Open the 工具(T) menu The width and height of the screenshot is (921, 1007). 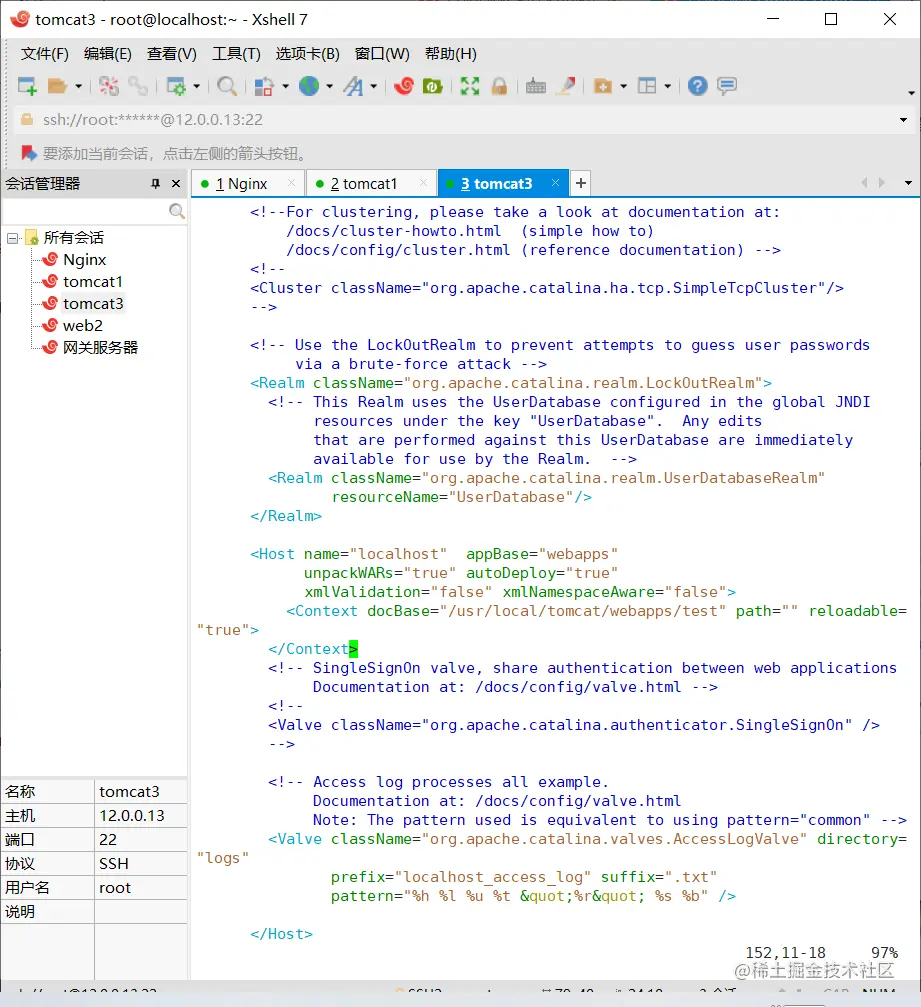(236, 54)
